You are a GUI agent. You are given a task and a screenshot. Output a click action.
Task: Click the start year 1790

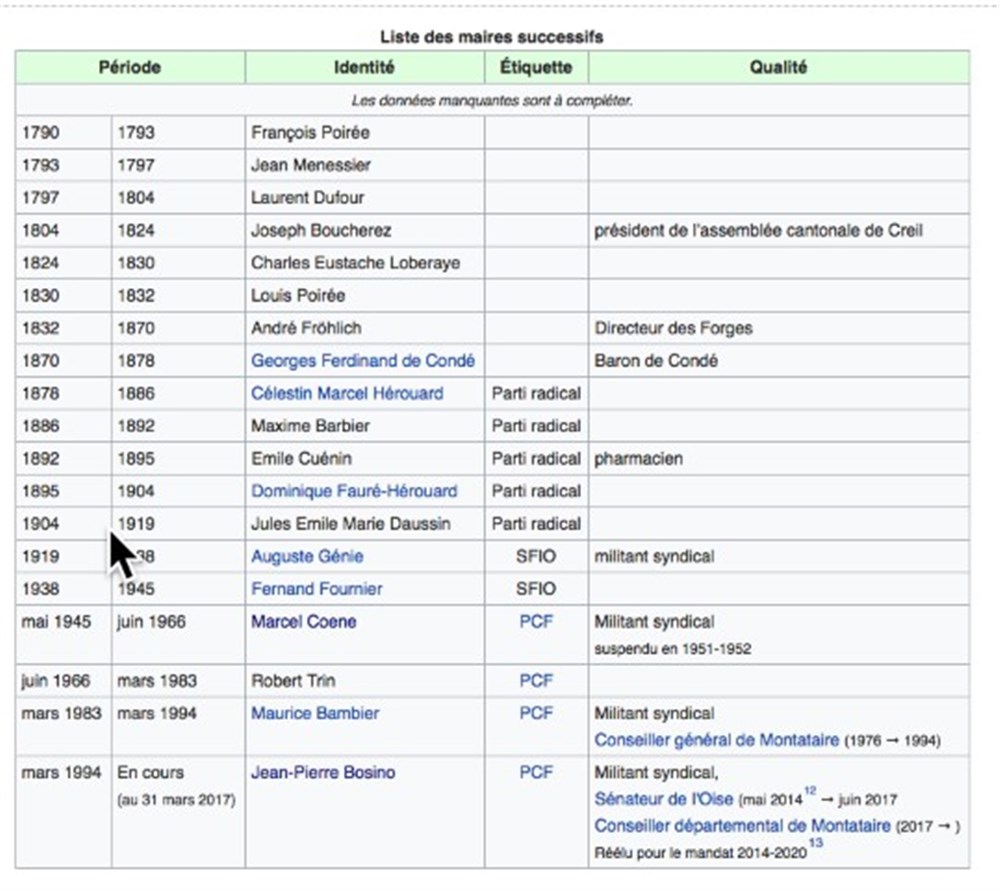[x=40, y=133]
